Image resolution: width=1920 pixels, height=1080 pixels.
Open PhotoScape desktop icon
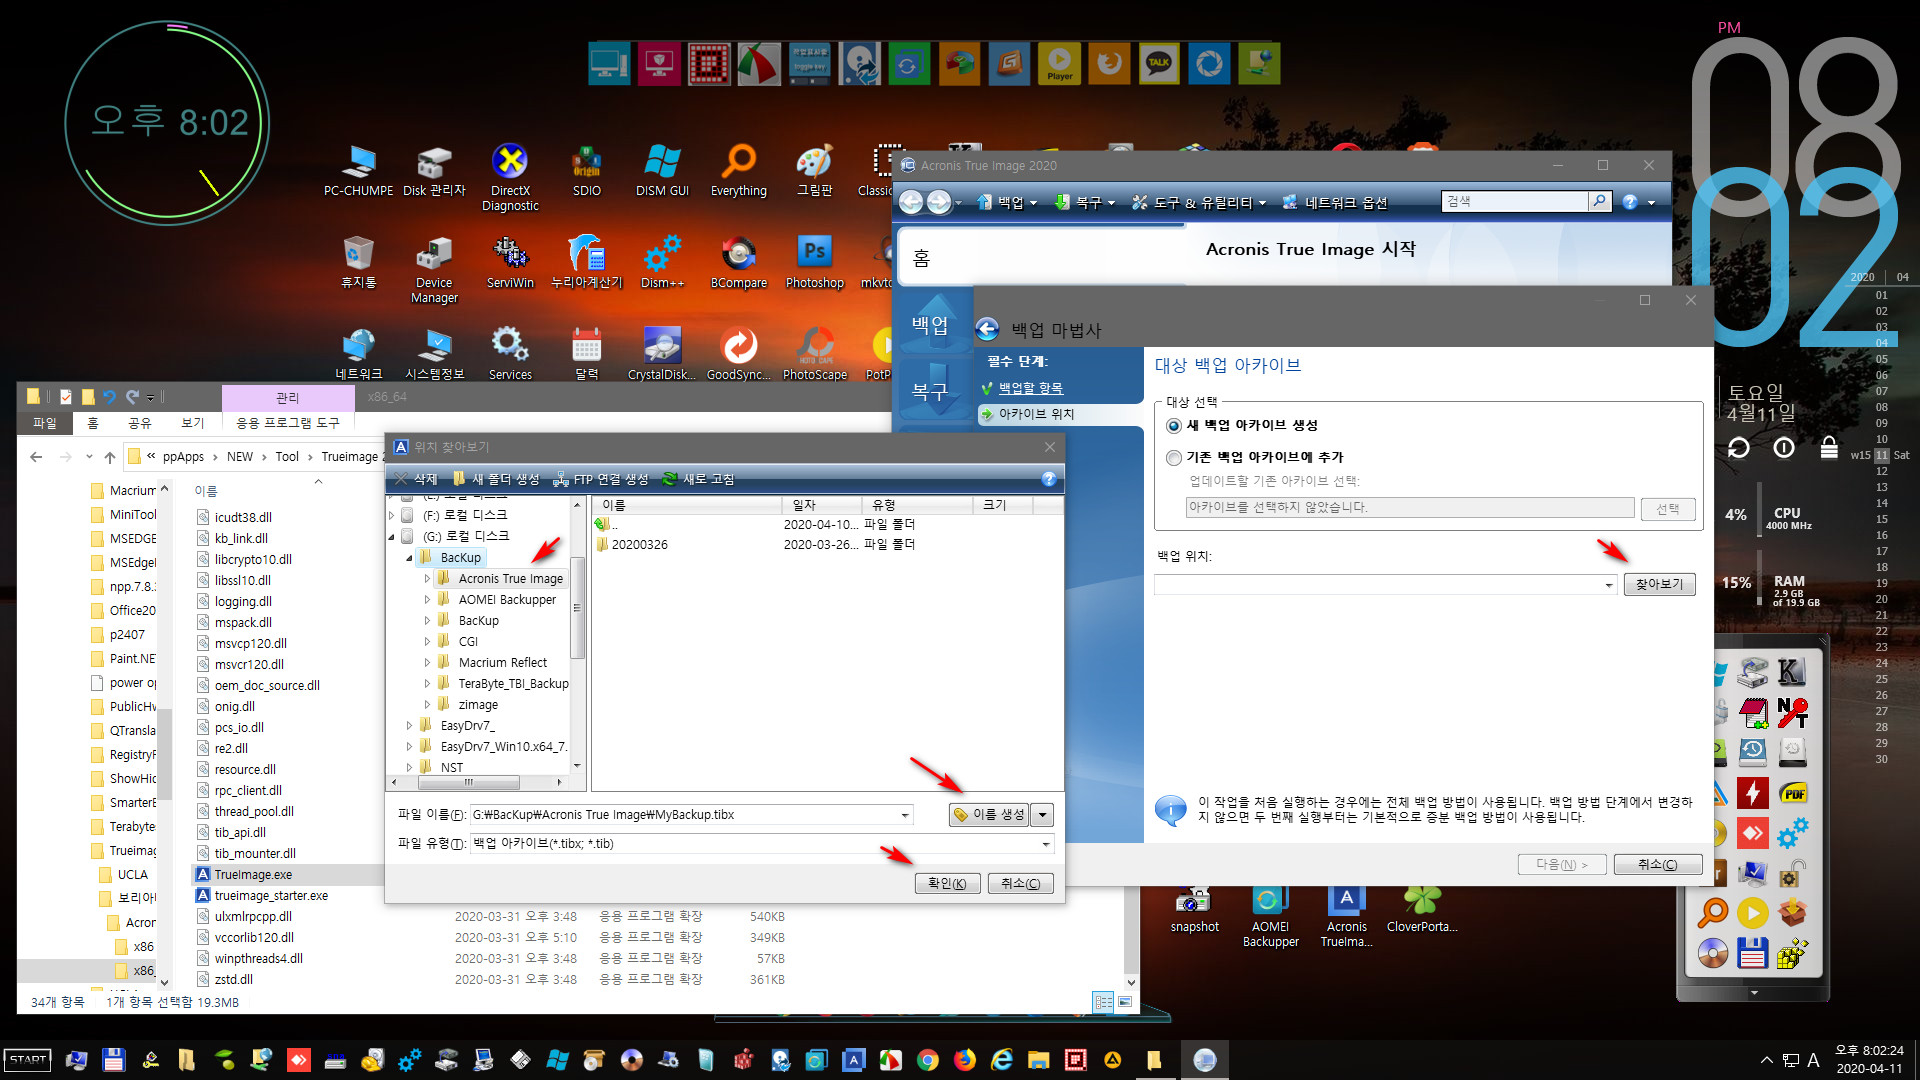[x=815, y=354]
